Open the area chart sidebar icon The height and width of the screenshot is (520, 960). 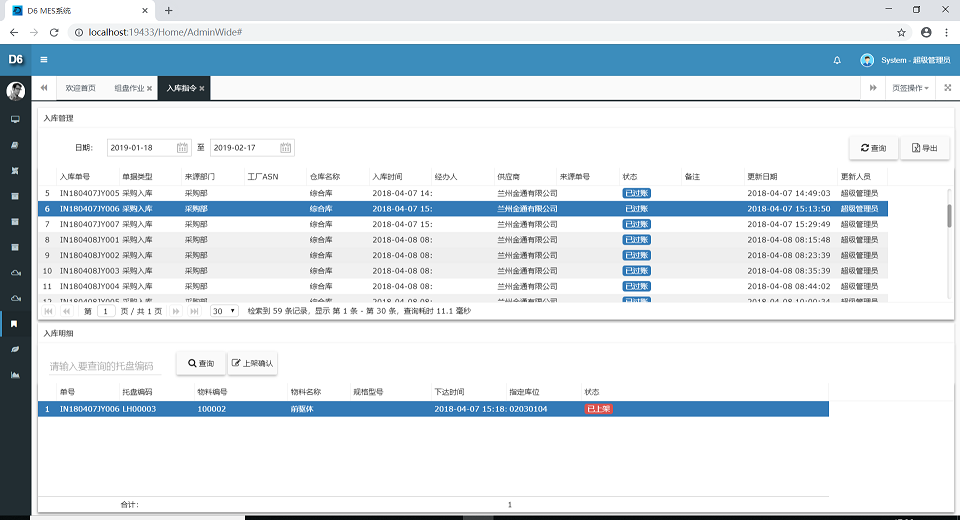coord(15,375)
